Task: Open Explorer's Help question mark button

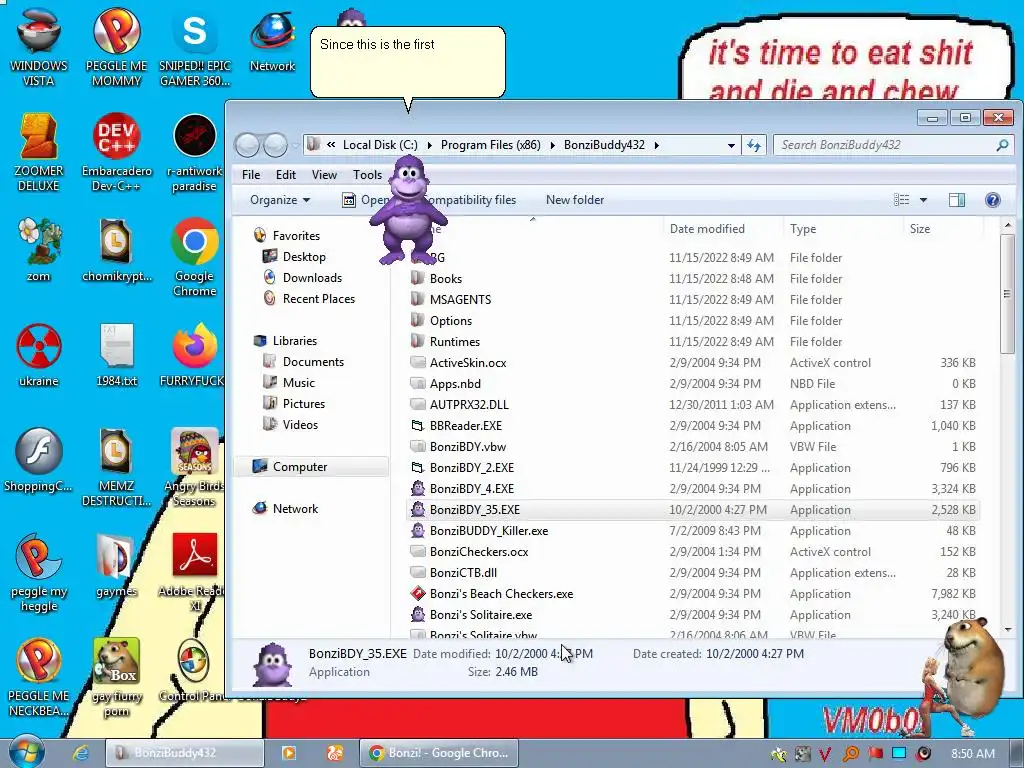Action: 993,200
